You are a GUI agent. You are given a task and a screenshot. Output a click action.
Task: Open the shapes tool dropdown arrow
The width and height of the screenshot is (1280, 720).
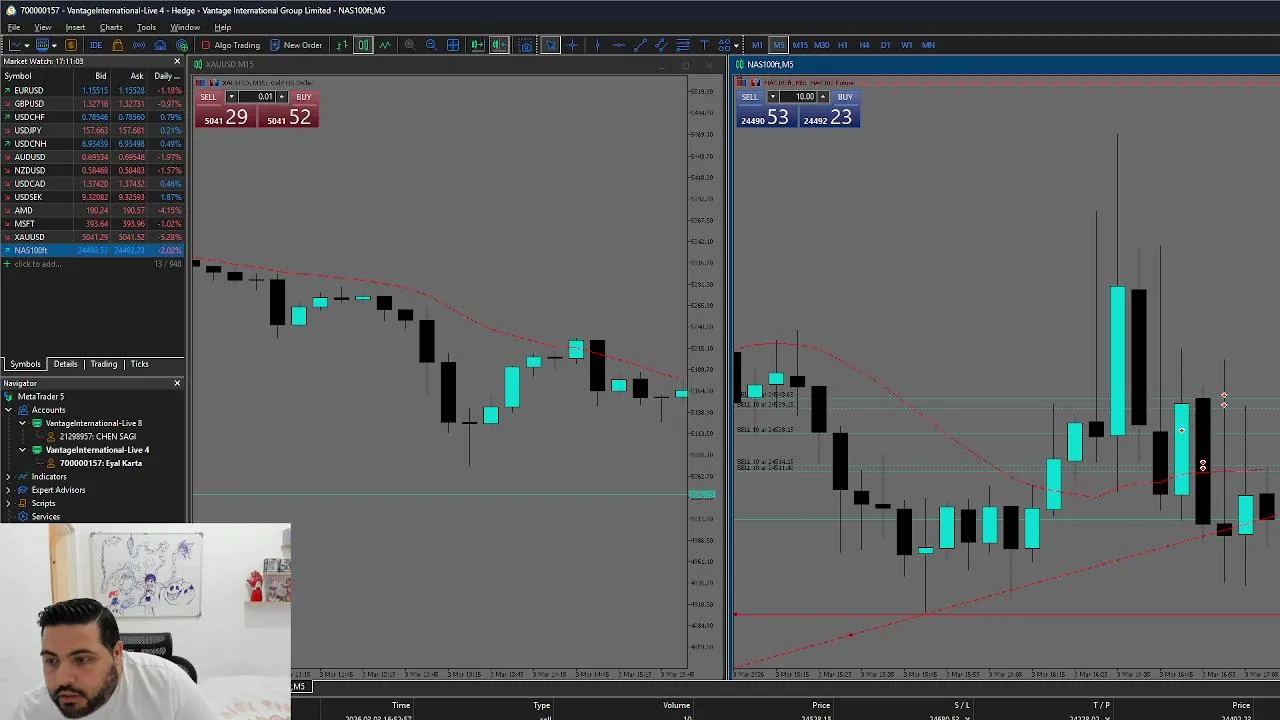pyautogui.click(x=736, y=45)
